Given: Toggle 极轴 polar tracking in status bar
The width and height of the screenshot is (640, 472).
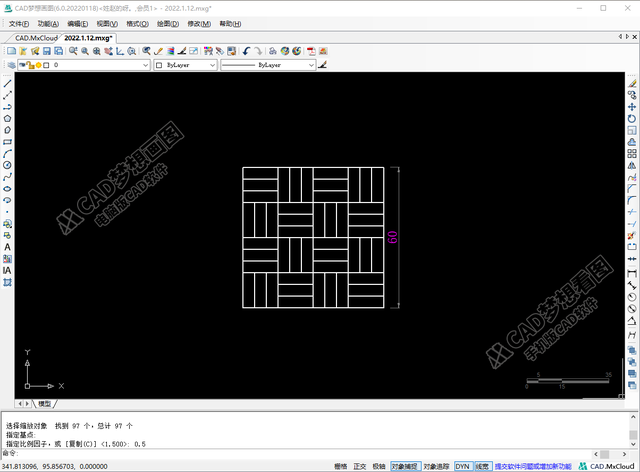Looking at the screenshot, I should [379, 466].
